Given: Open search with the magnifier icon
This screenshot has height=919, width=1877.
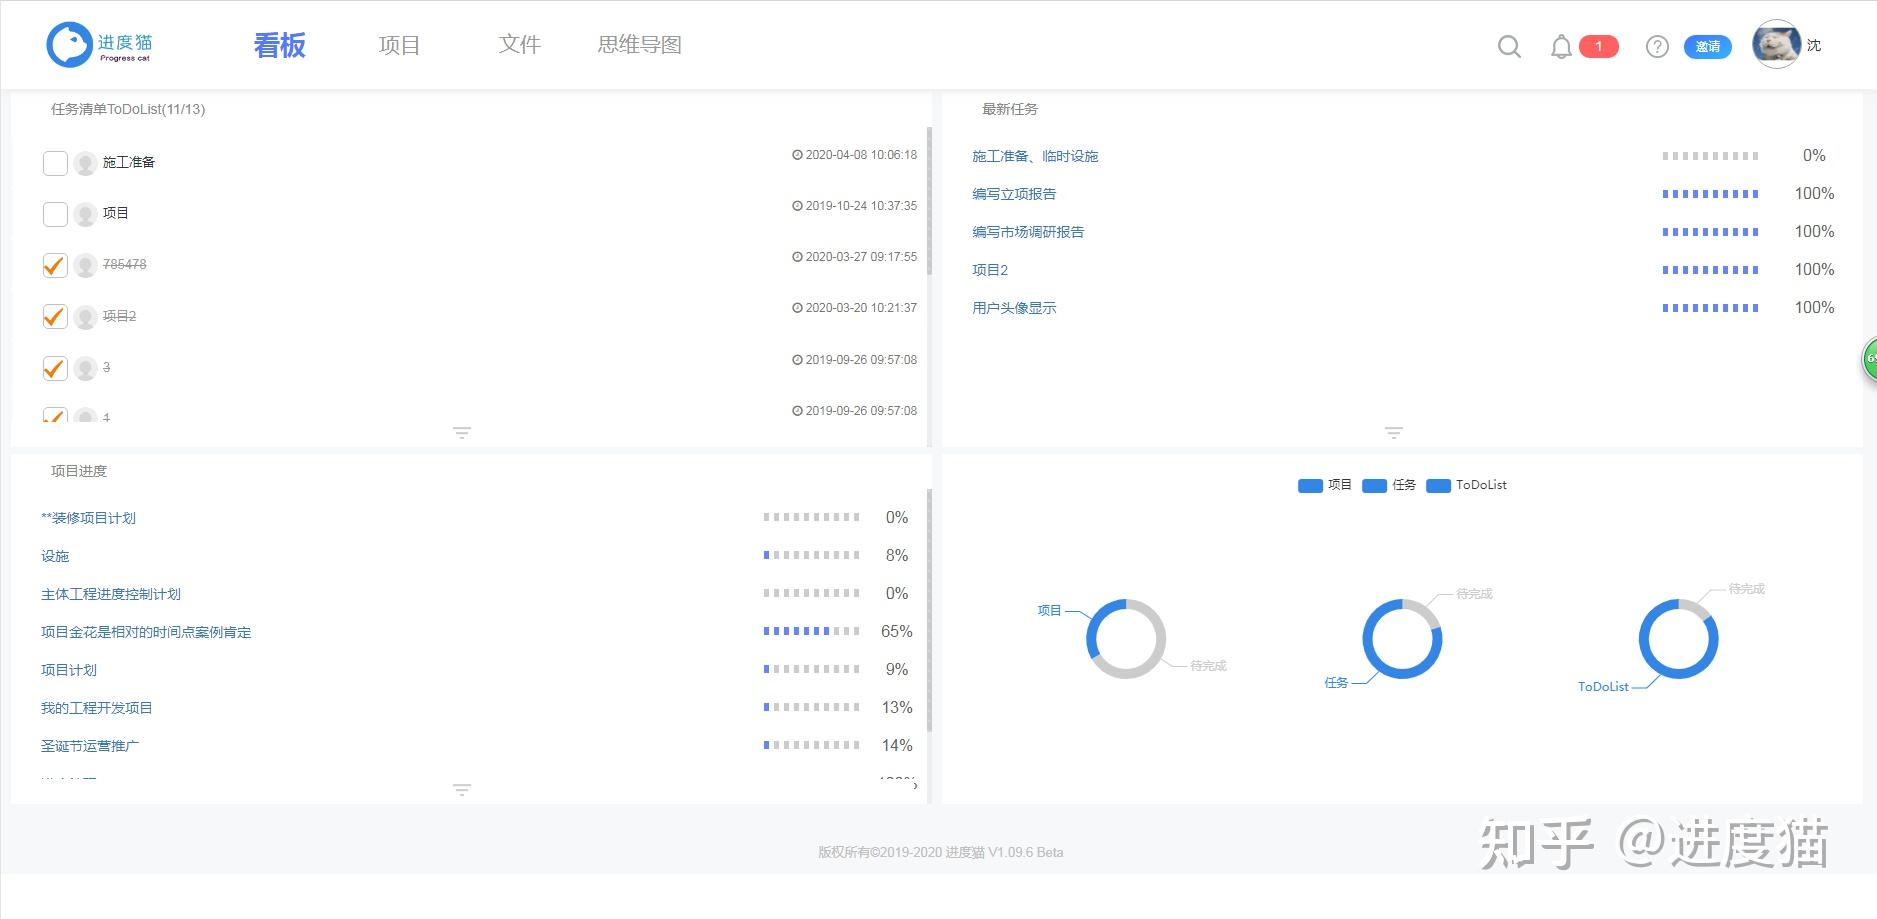Looking at the screenshot, I should click(1509, 46).
